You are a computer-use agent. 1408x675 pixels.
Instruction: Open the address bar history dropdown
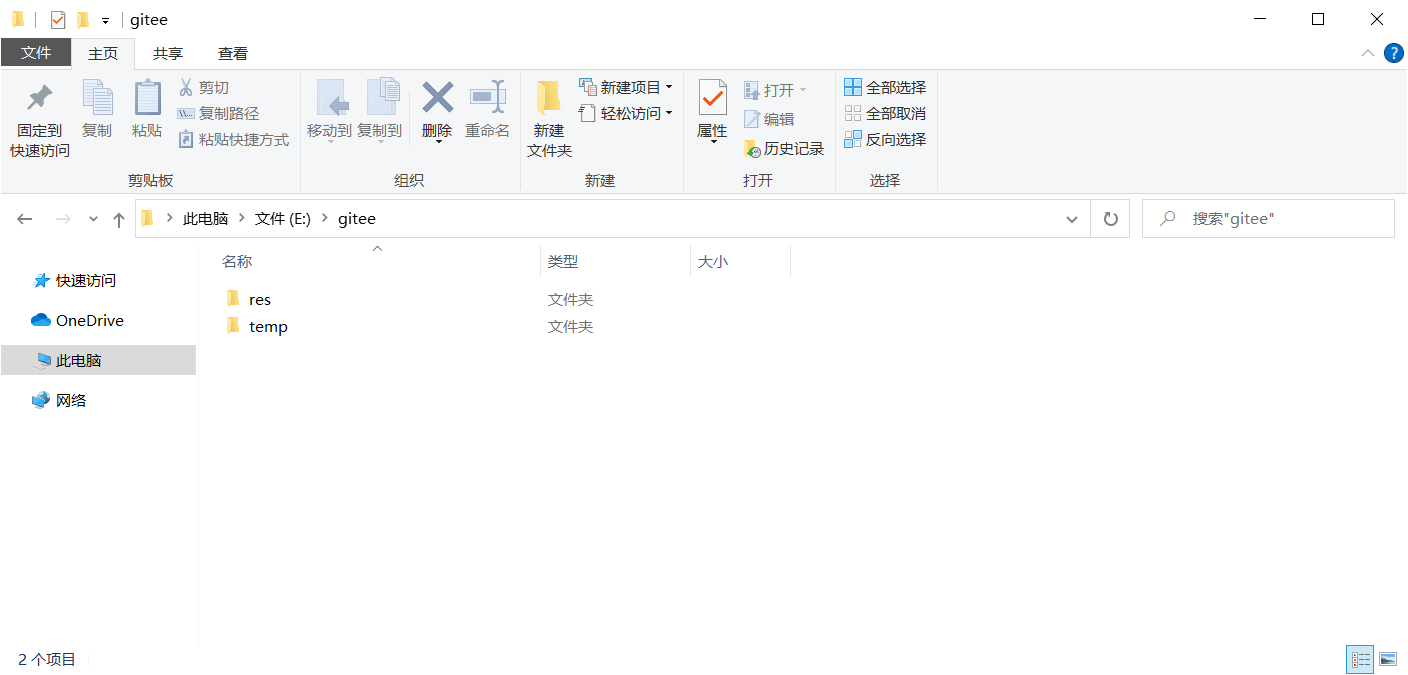coord(1072,219)
